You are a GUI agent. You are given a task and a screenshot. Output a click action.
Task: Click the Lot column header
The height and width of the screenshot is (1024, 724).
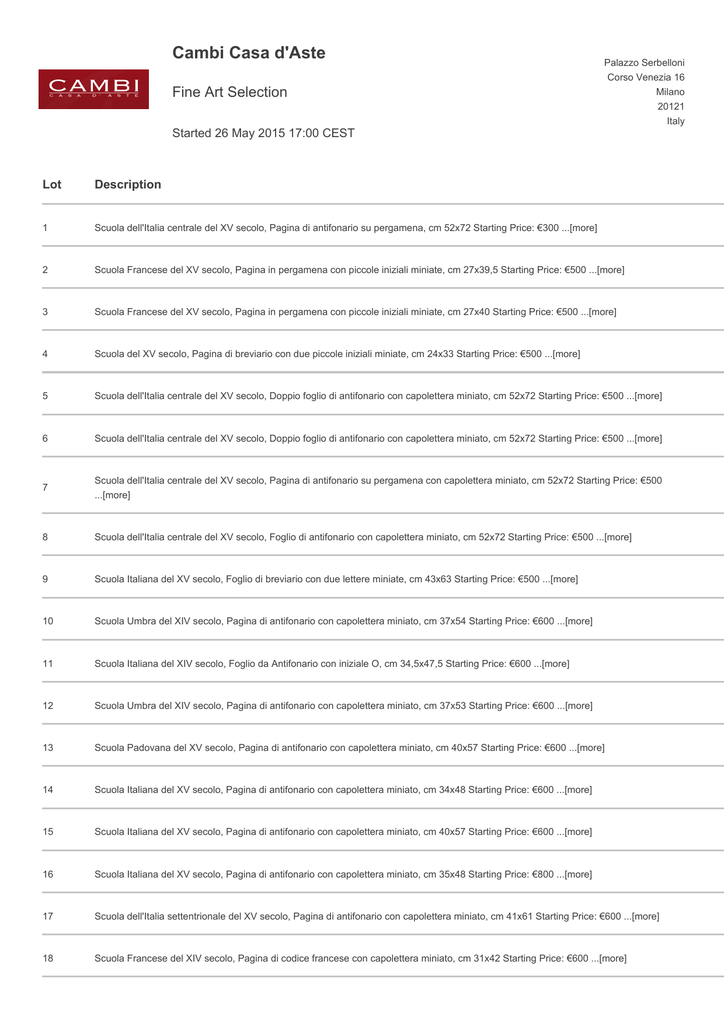52,185
